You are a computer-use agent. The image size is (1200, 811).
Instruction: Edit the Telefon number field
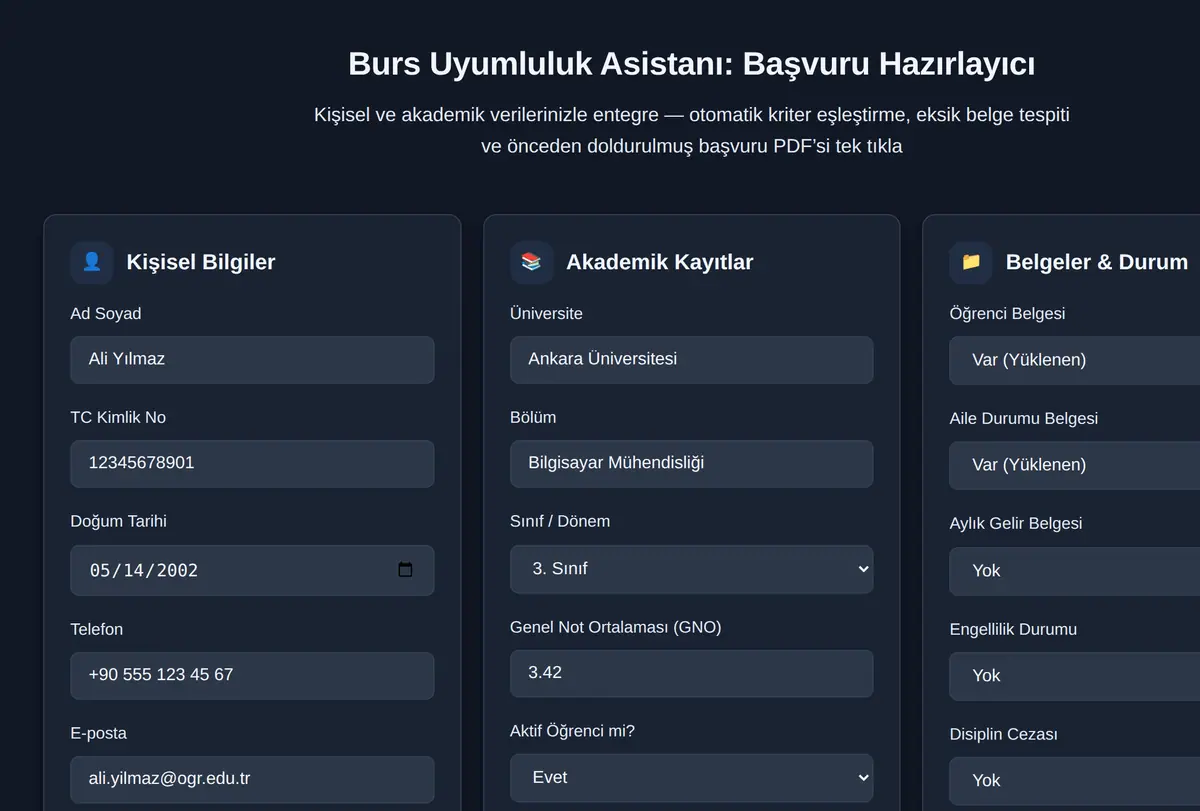coord(252,676)
